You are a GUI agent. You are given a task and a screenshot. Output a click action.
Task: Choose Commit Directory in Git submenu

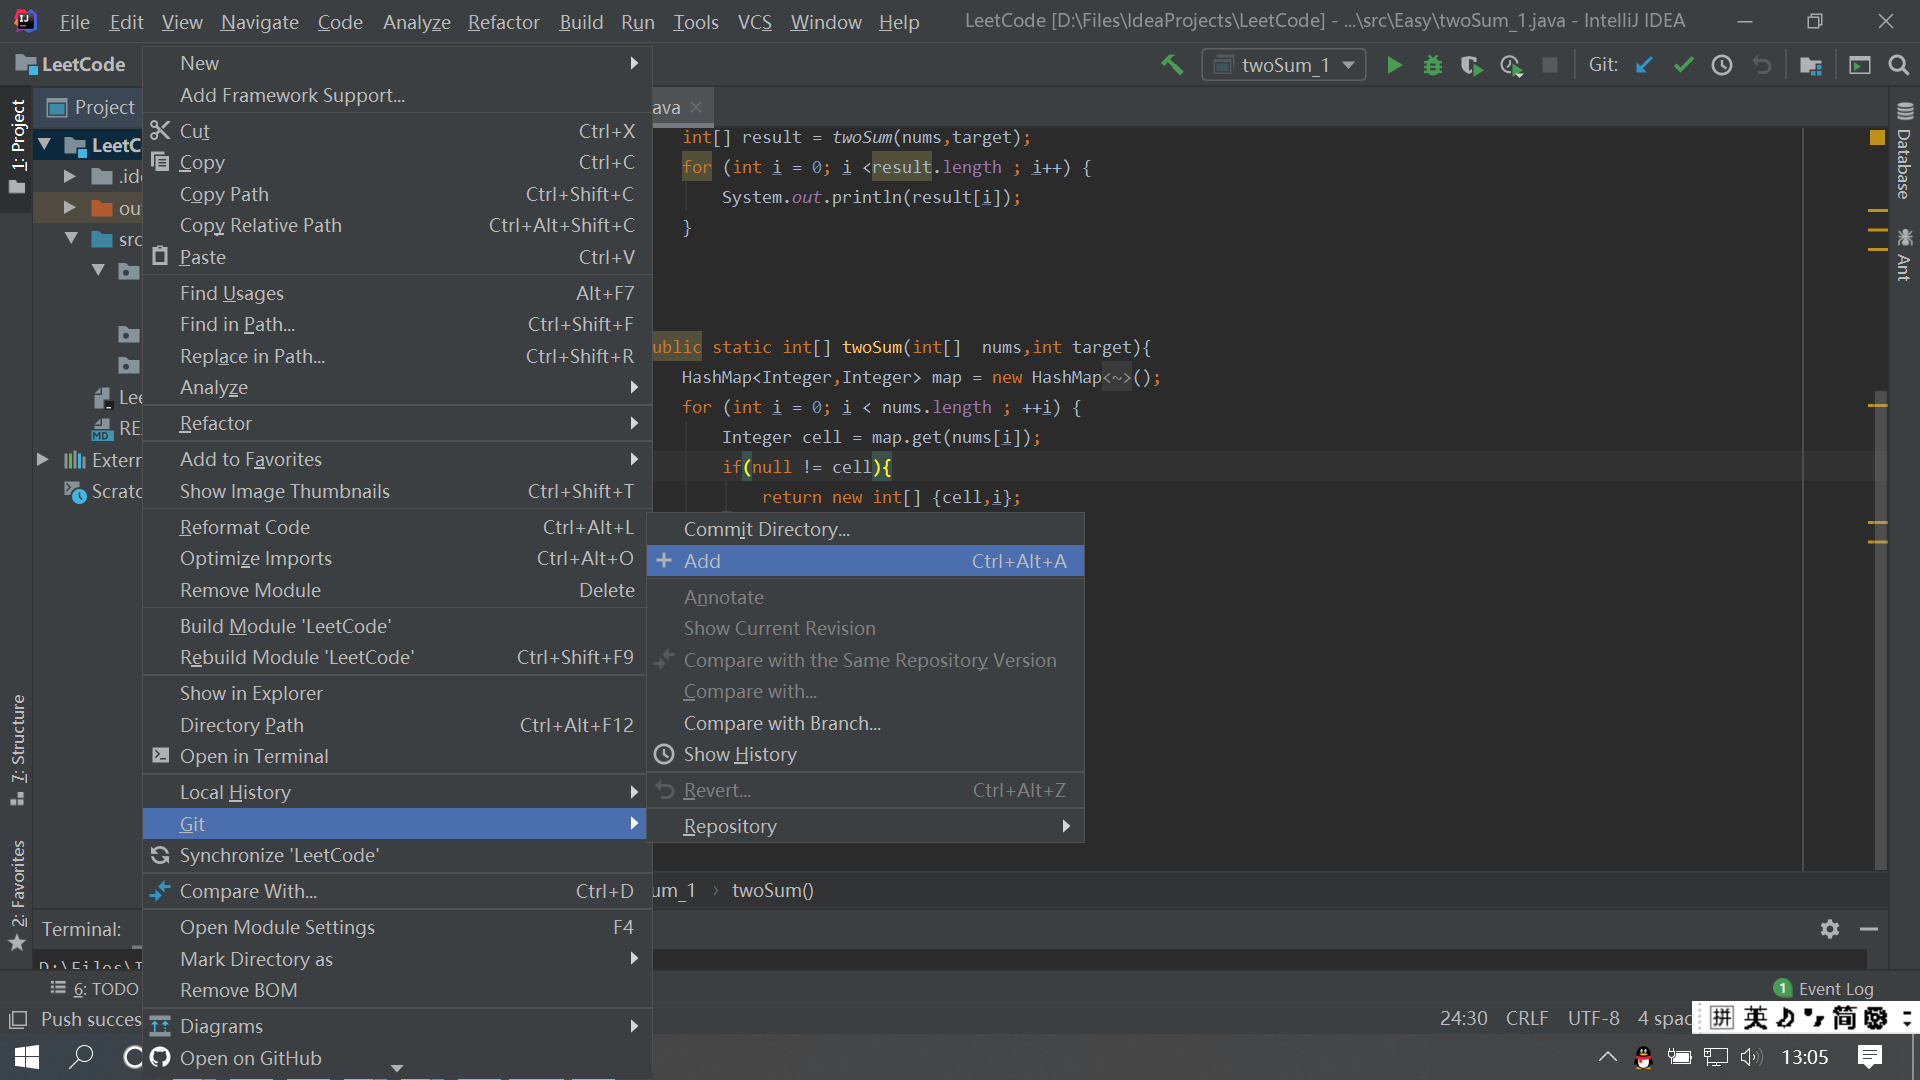865,529
